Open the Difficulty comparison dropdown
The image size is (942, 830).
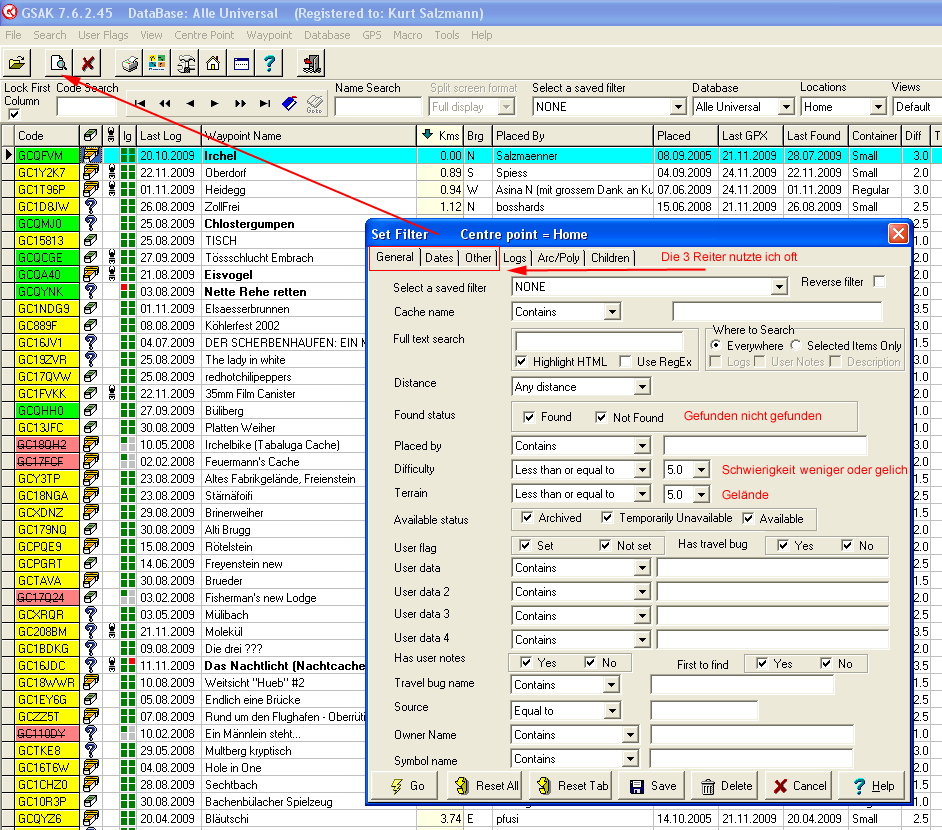point(642,470)
